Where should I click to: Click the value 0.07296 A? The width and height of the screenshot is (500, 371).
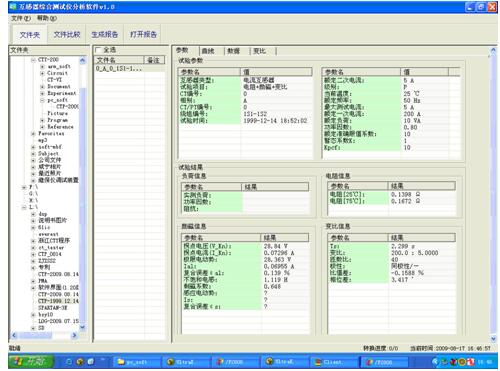(x=279, y=253)
